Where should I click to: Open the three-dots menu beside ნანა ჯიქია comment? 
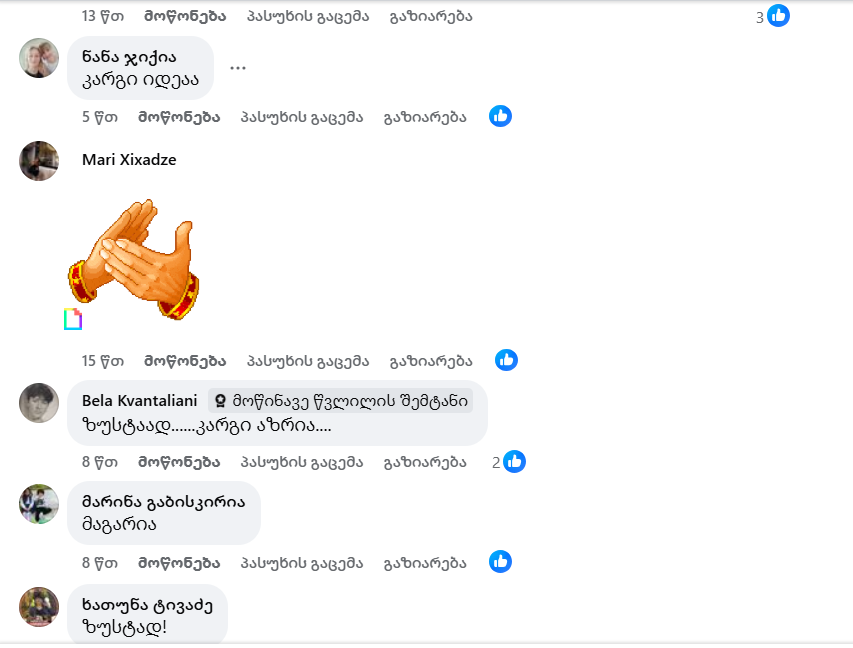238,68
